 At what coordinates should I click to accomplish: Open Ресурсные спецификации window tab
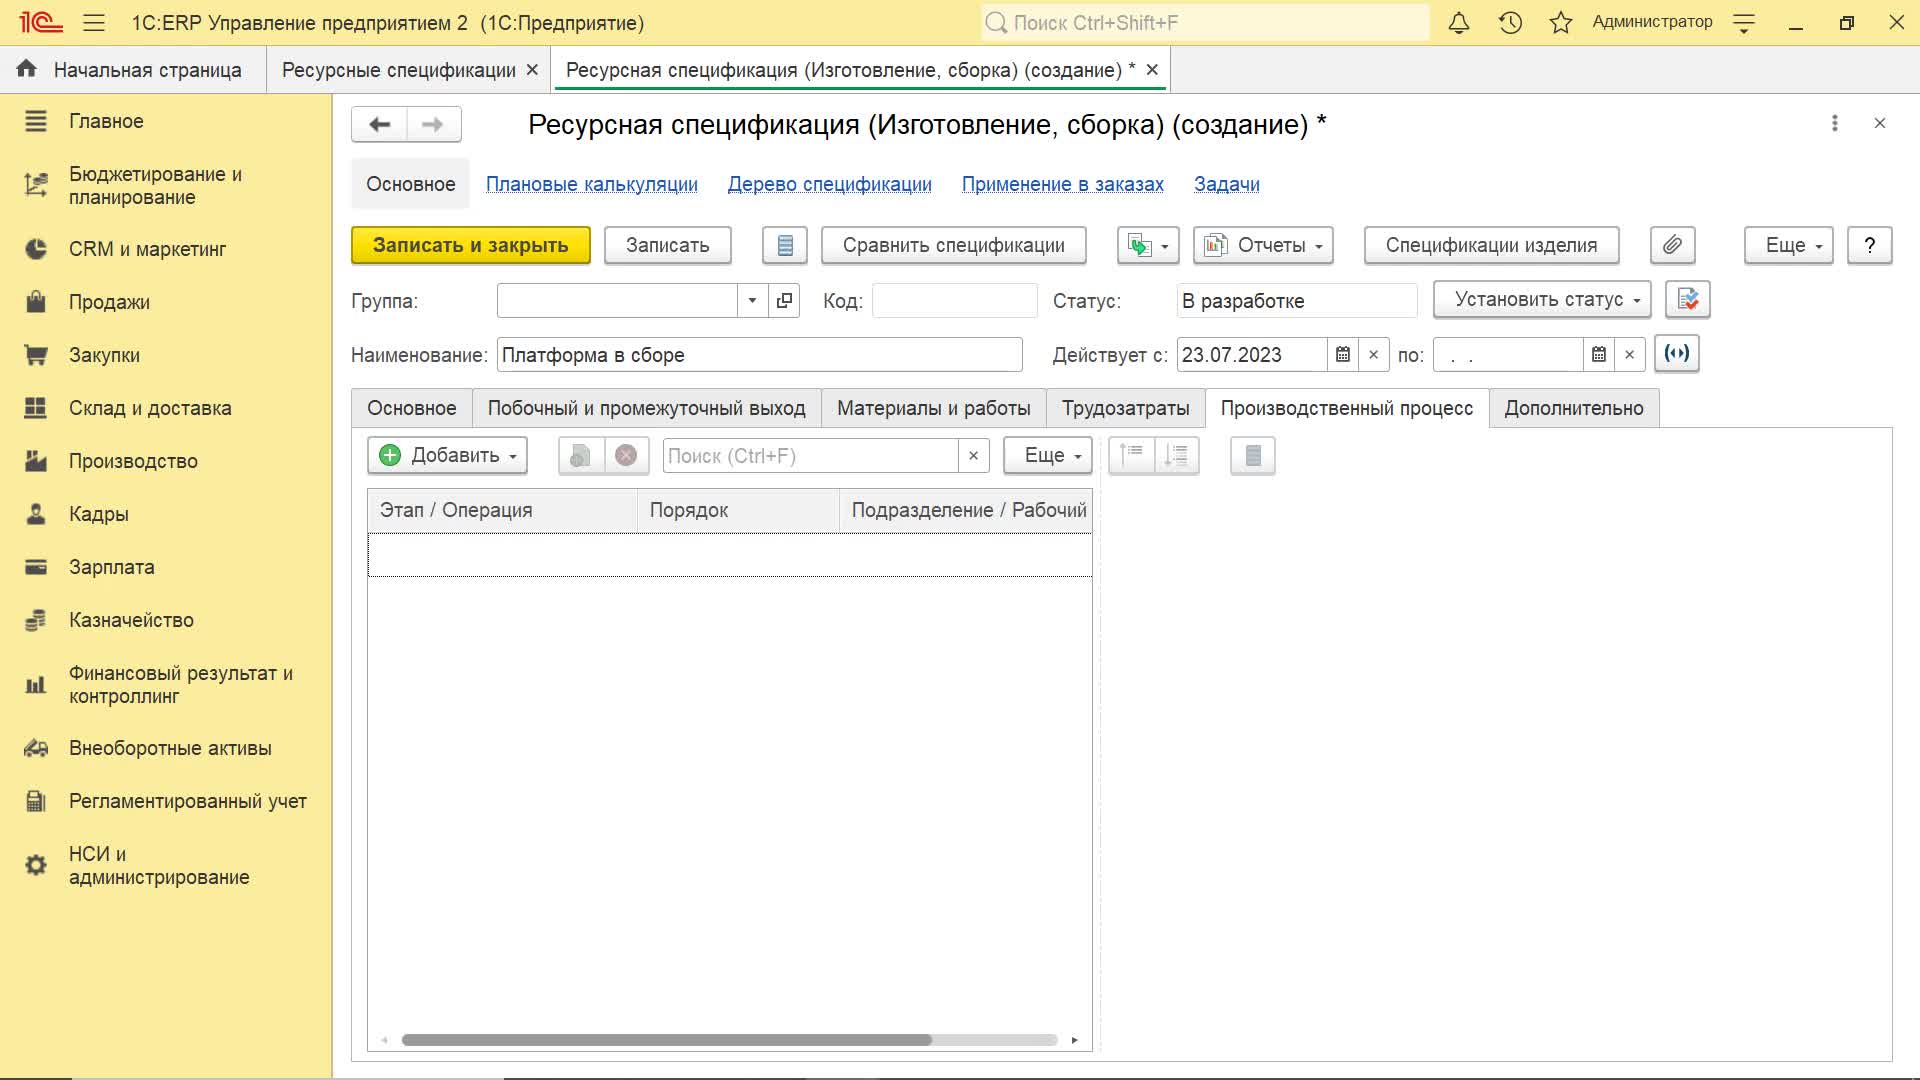click(398, 70)
